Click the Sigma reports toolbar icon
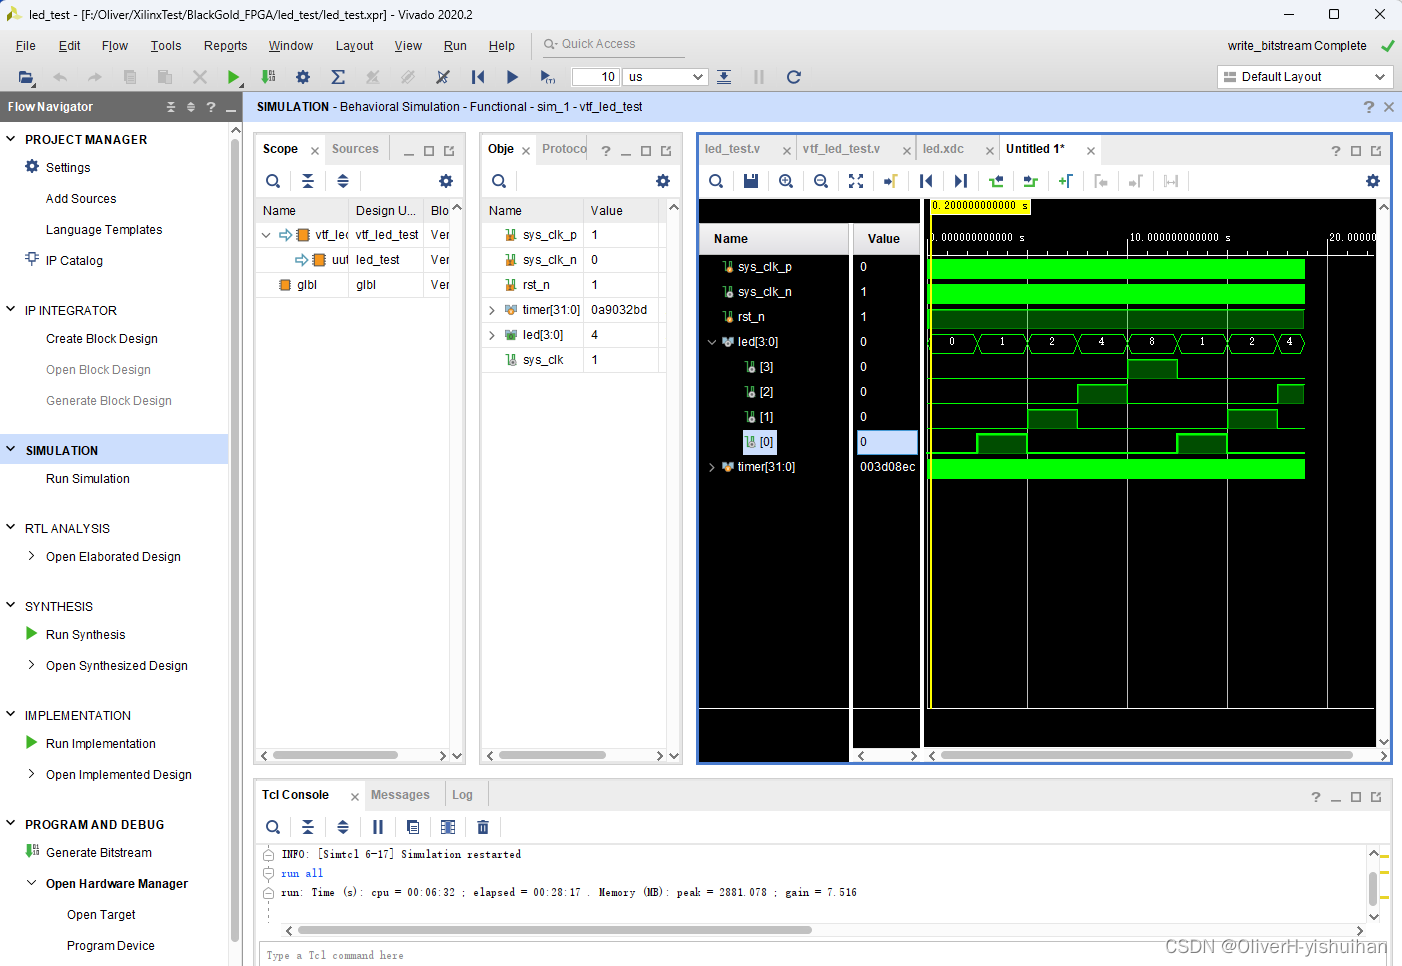This screenshot has width=1402, height=966. 338,77
